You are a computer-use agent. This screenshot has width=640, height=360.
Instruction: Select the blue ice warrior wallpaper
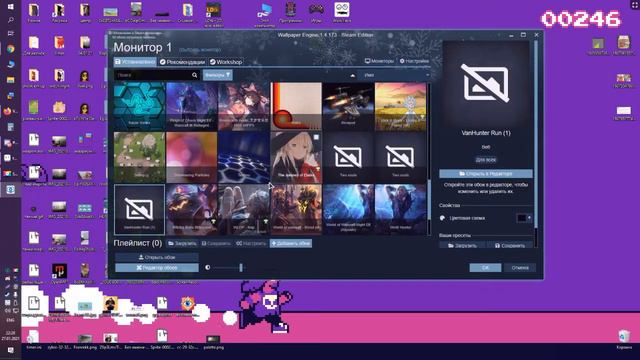[348, 210]
